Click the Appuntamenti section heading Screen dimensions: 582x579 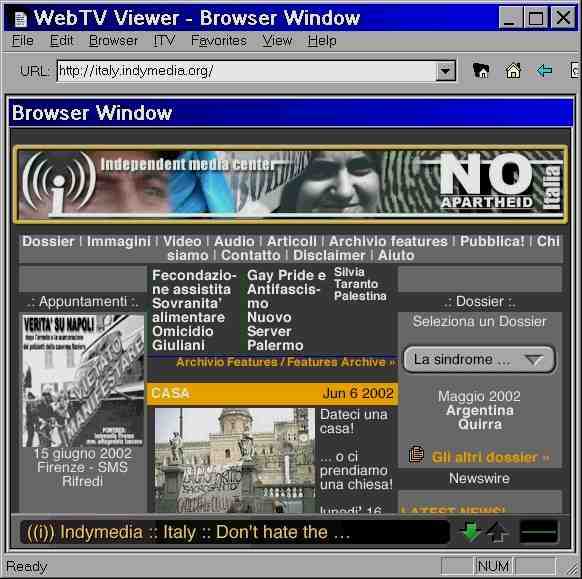coord(83,302)
